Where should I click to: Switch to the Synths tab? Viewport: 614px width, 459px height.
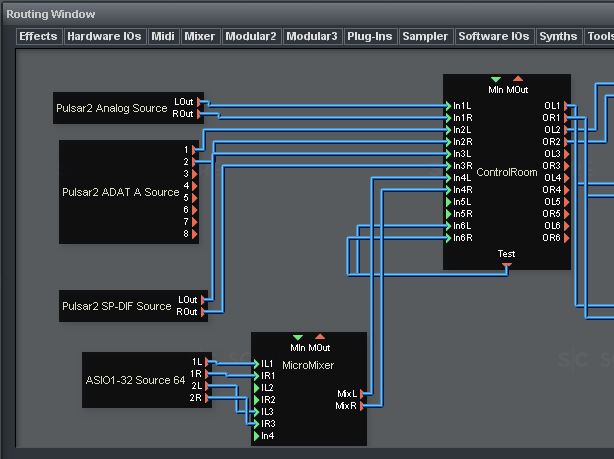(558, 36)
